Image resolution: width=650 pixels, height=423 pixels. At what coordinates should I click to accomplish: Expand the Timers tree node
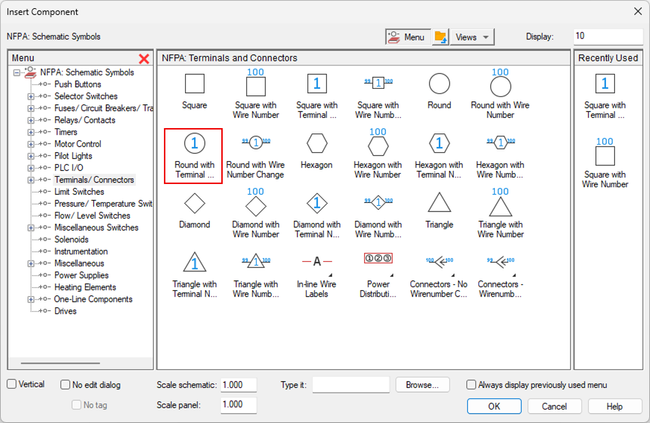tap(31, 132)
